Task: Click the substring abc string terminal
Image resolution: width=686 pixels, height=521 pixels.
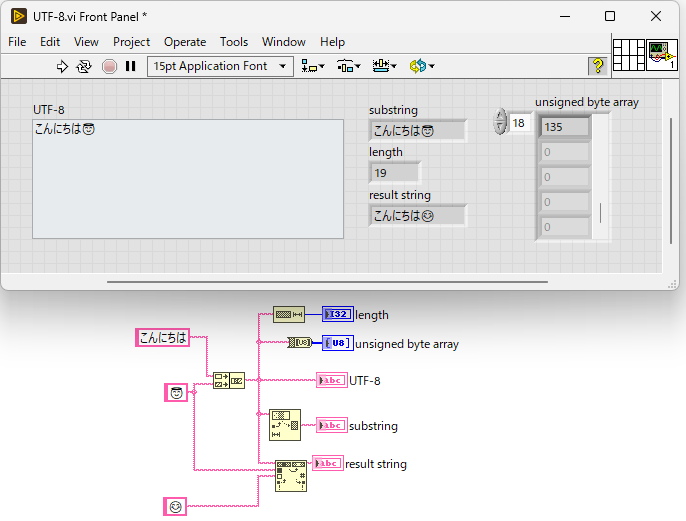Action: click(332, 425)
